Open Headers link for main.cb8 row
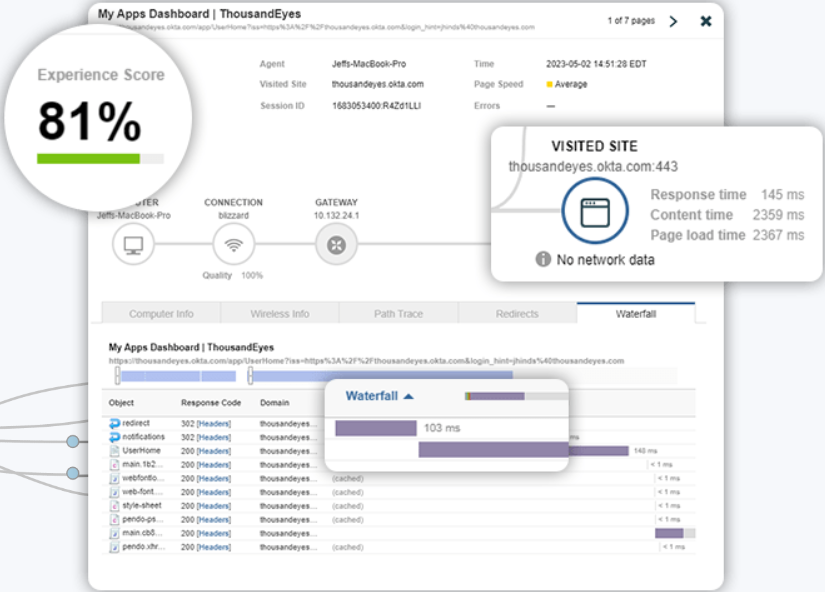Screen dimensions: 825x592 point(214,534)
